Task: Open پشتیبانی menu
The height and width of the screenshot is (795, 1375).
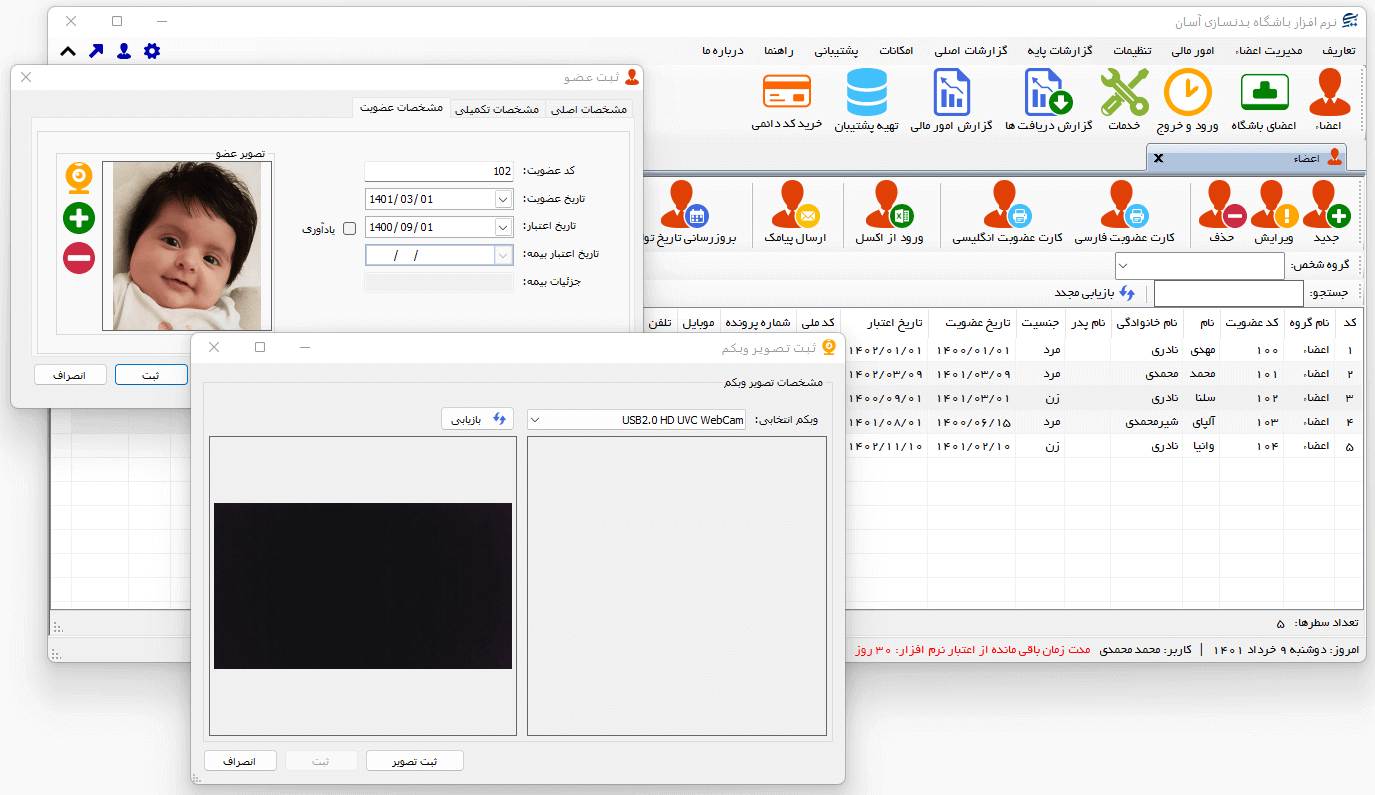Action: [838, 51]
